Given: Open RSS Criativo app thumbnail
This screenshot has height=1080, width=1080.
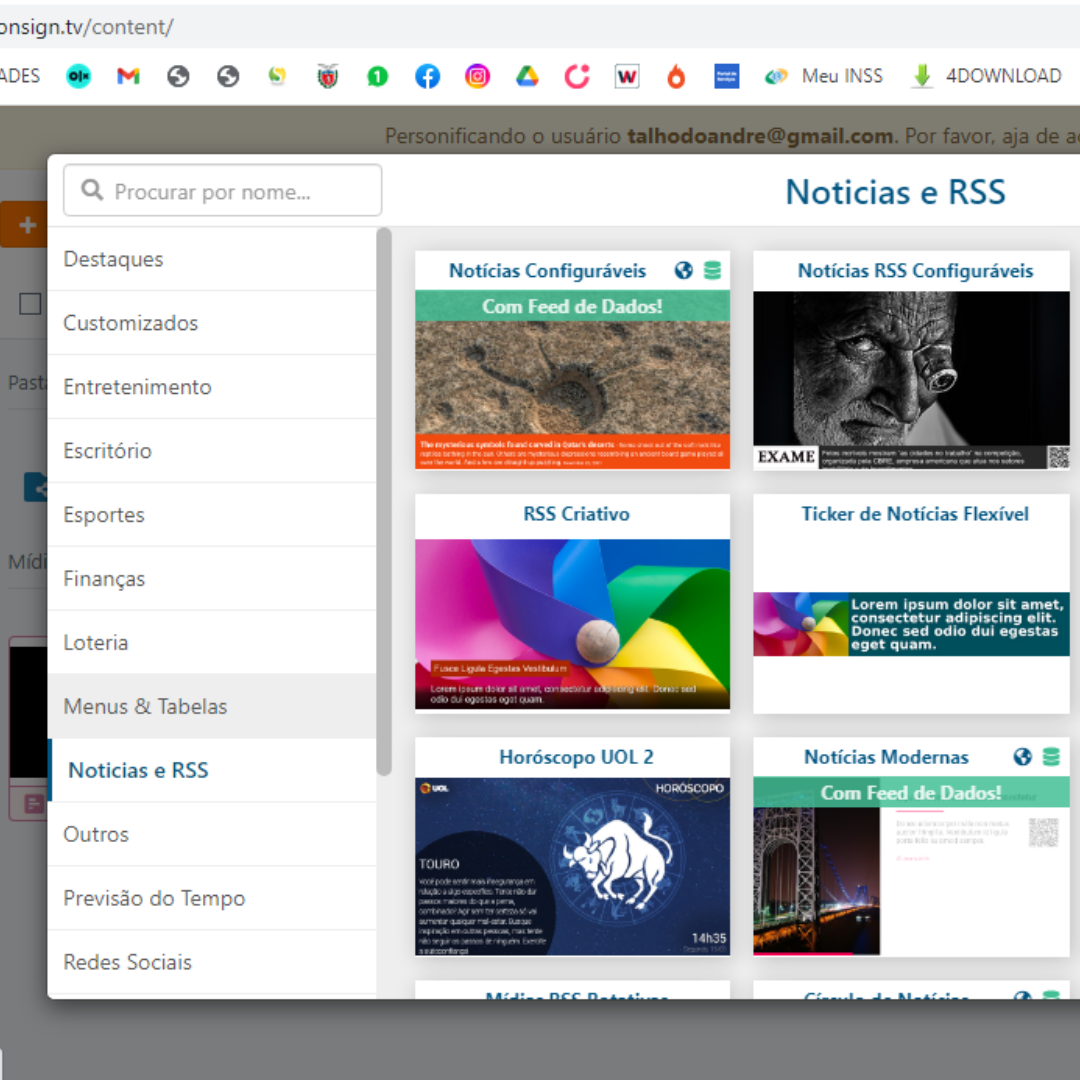Looking at the screenshot, I should click(x=572, y=624).
